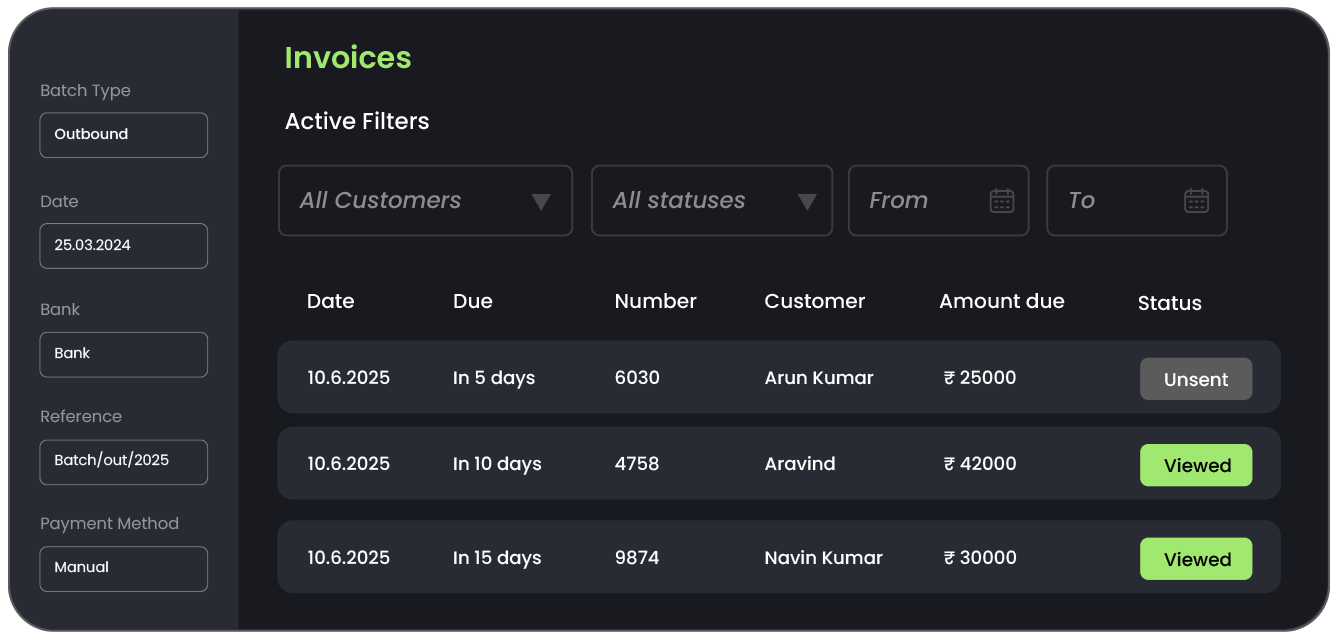Sort by the Date column header

[330, 301]
